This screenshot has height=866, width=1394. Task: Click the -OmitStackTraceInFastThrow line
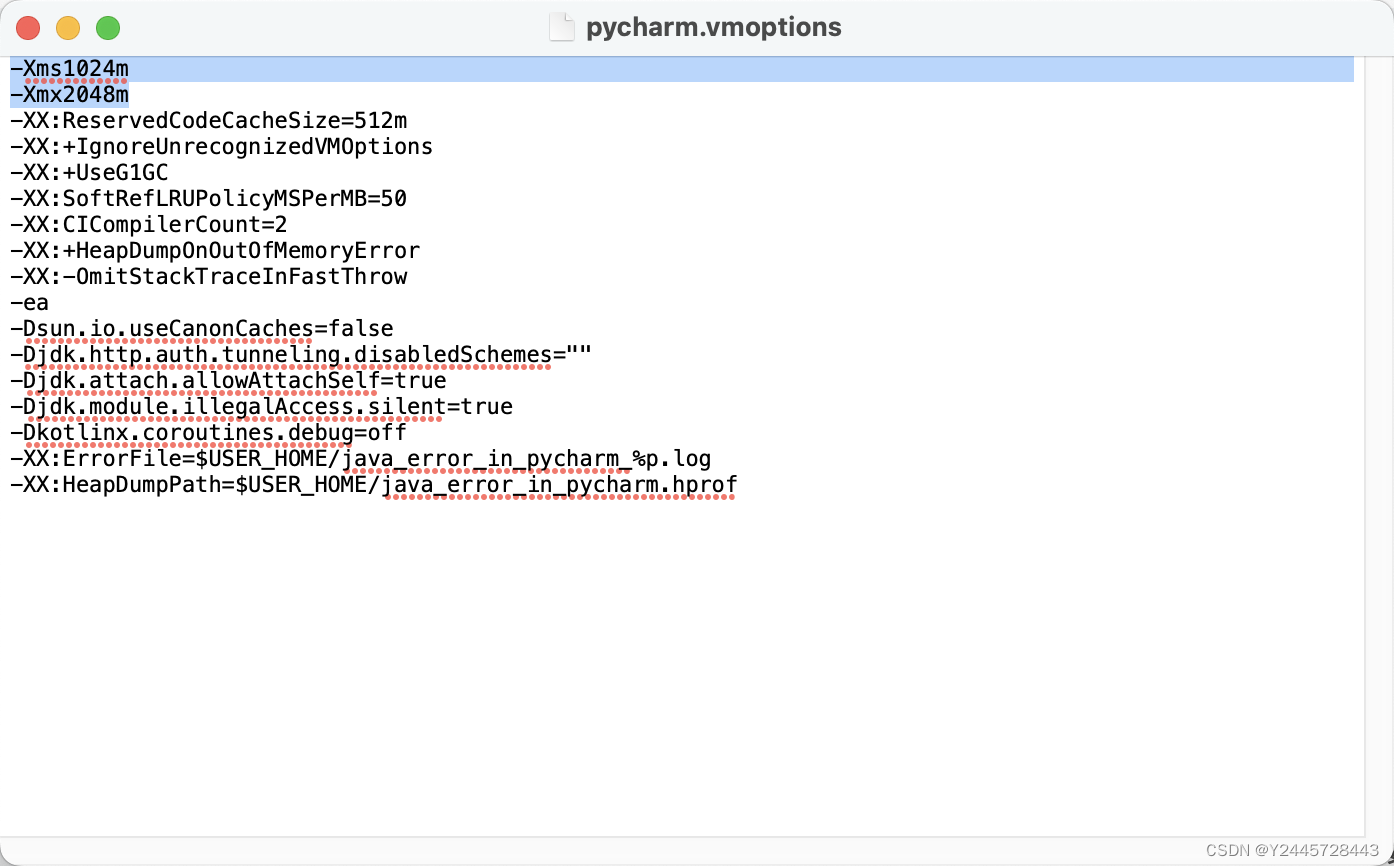tap(209, 277)
